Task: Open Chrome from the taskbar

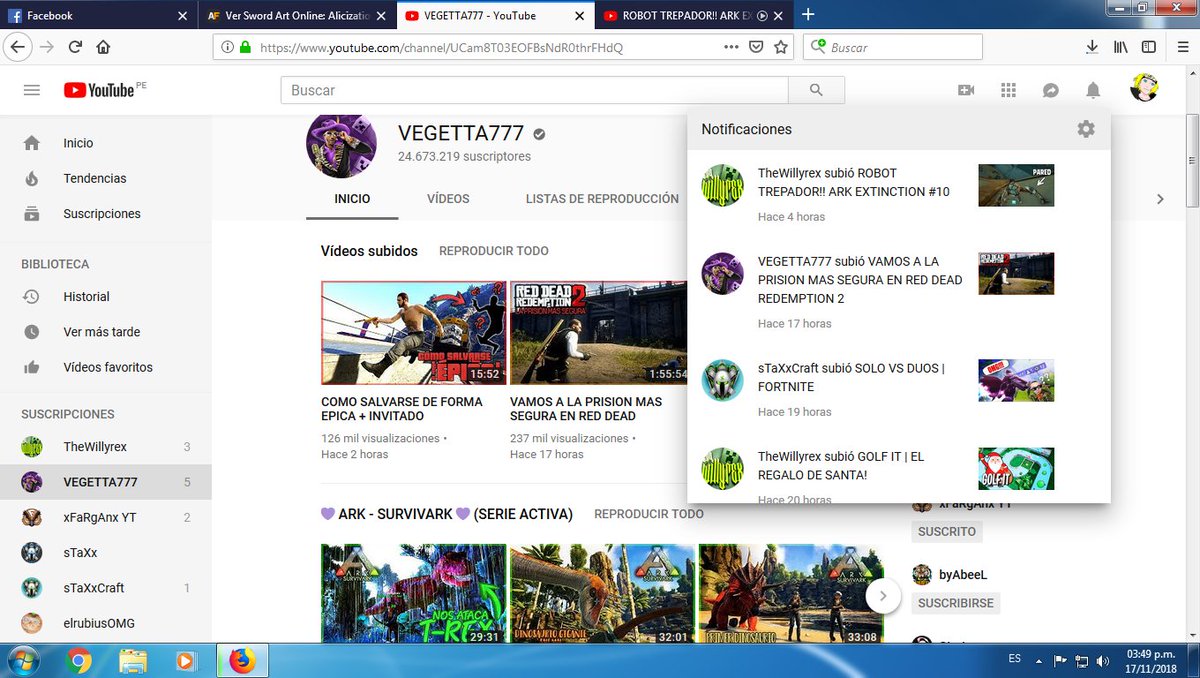Action: click(x=80, y=660)
